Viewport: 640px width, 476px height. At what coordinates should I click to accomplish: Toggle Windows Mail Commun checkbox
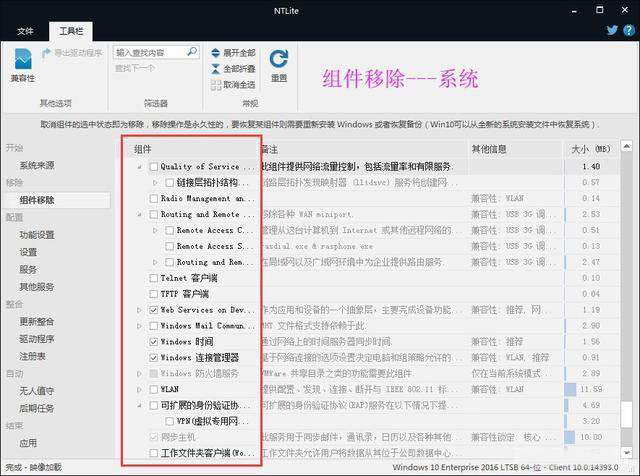point(153,326)
